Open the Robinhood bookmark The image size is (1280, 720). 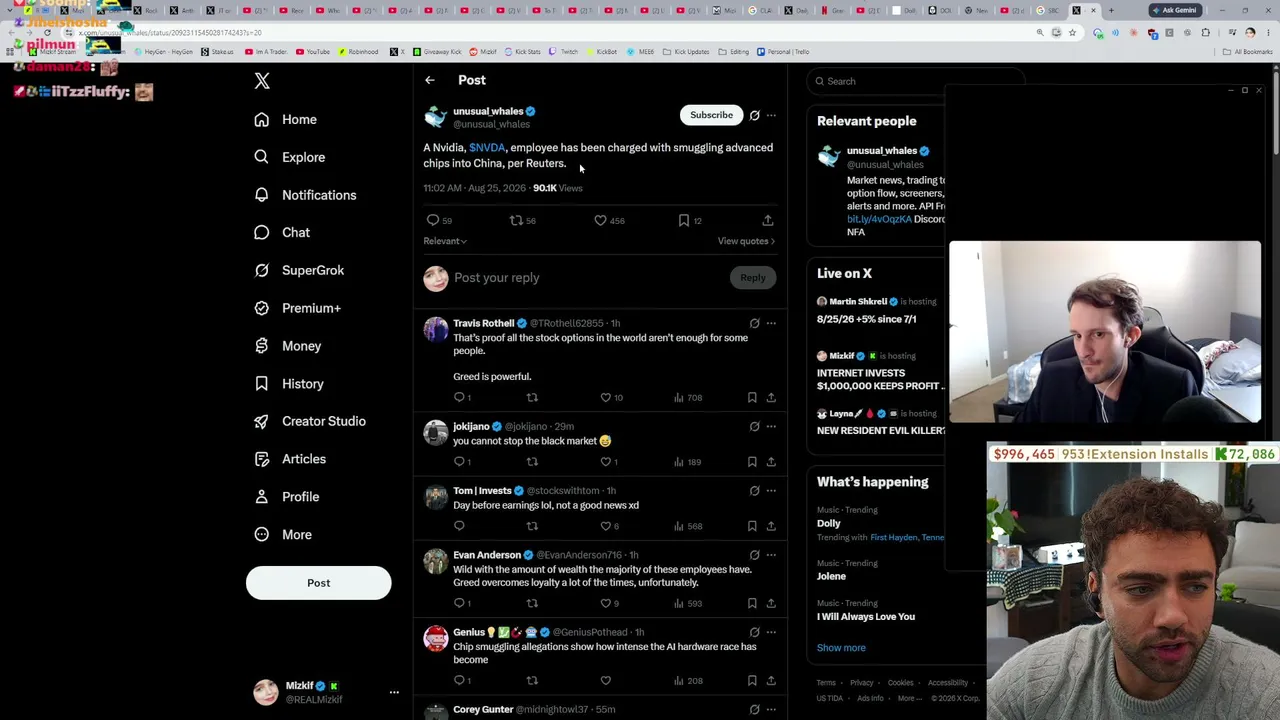tap(358, 52)
